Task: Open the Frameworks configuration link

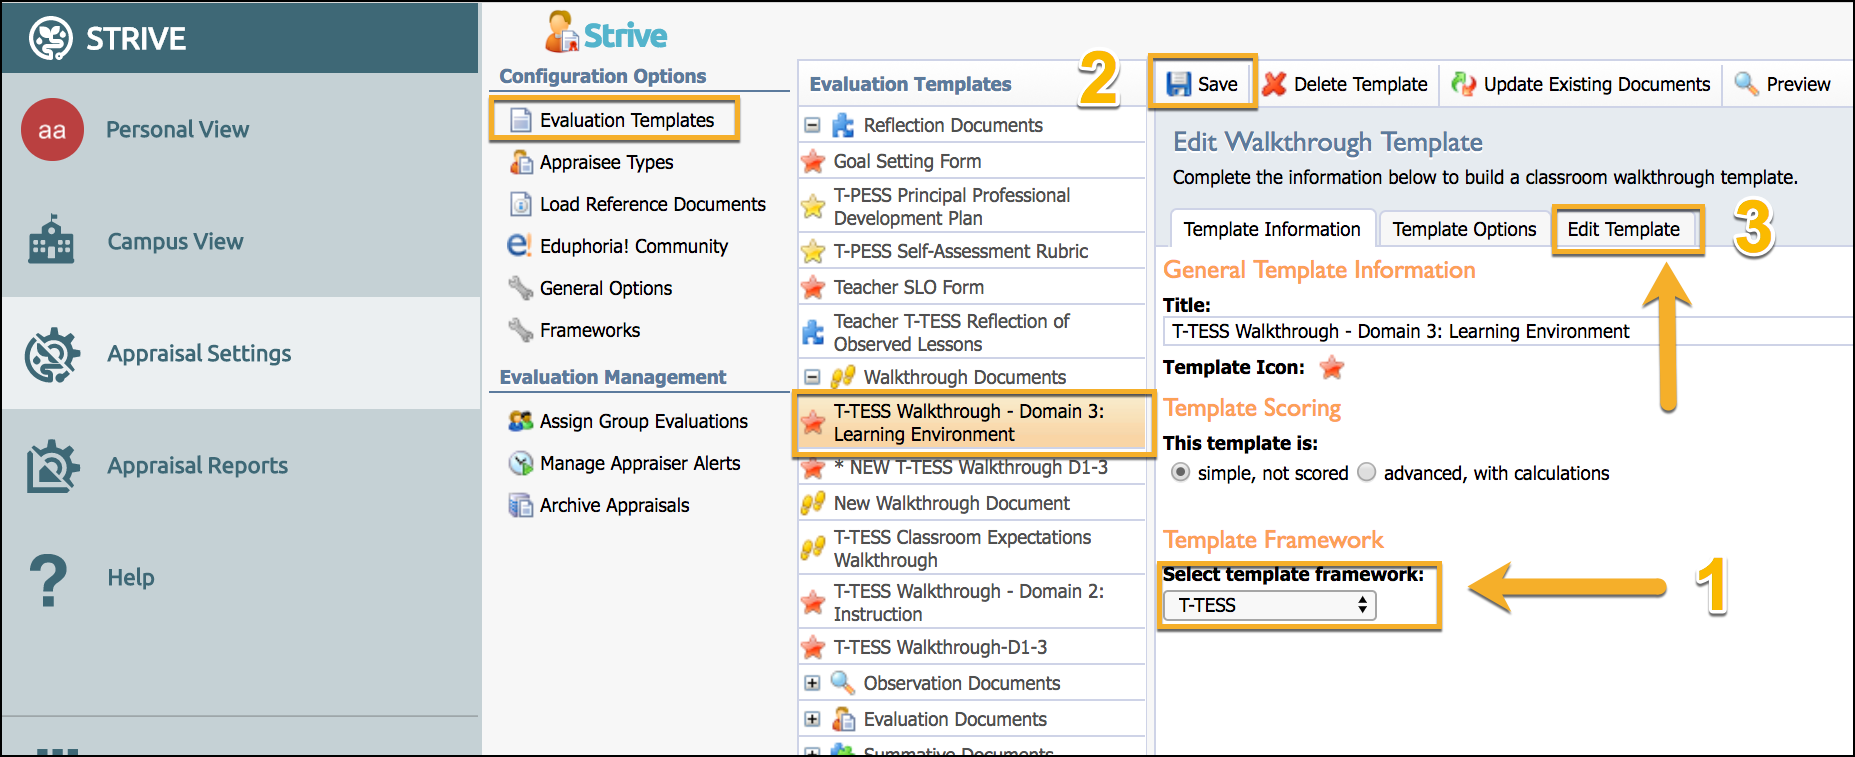Action: point(590,330)
